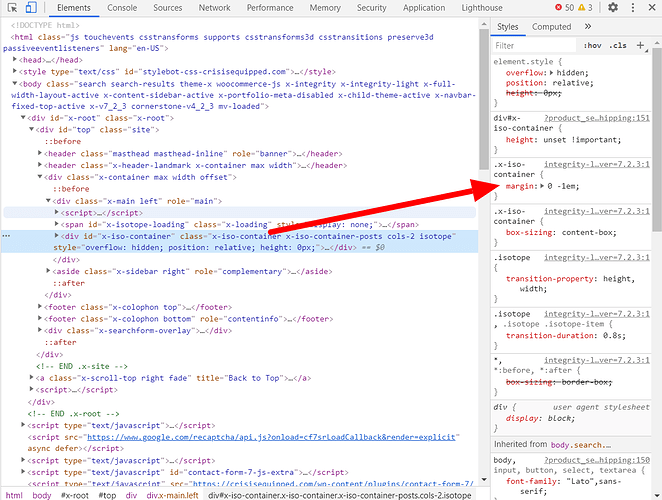Open the Network tab
The height and width of the screenshot is (500, 662).
click(214, 8)
